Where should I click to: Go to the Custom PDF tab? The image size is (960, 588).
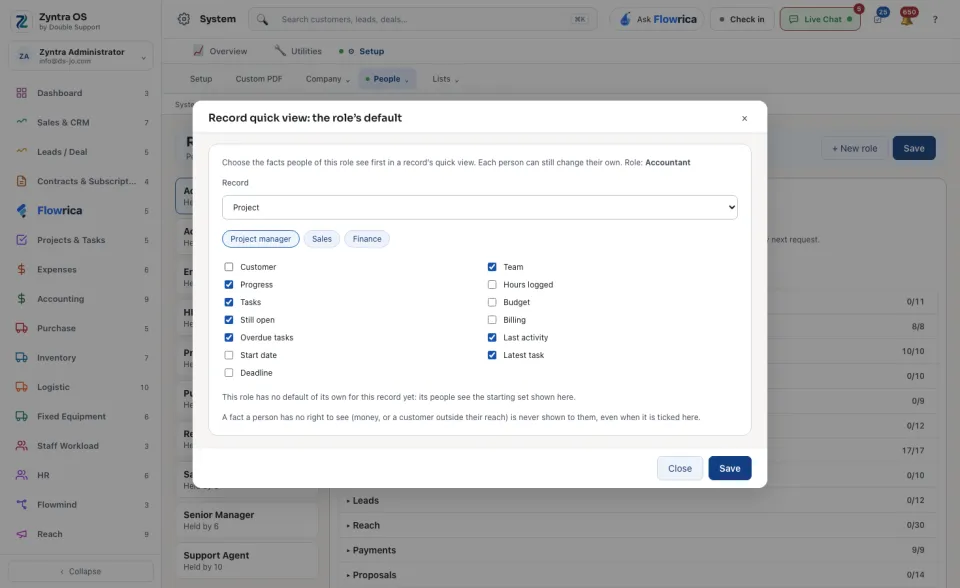(259, 79)
